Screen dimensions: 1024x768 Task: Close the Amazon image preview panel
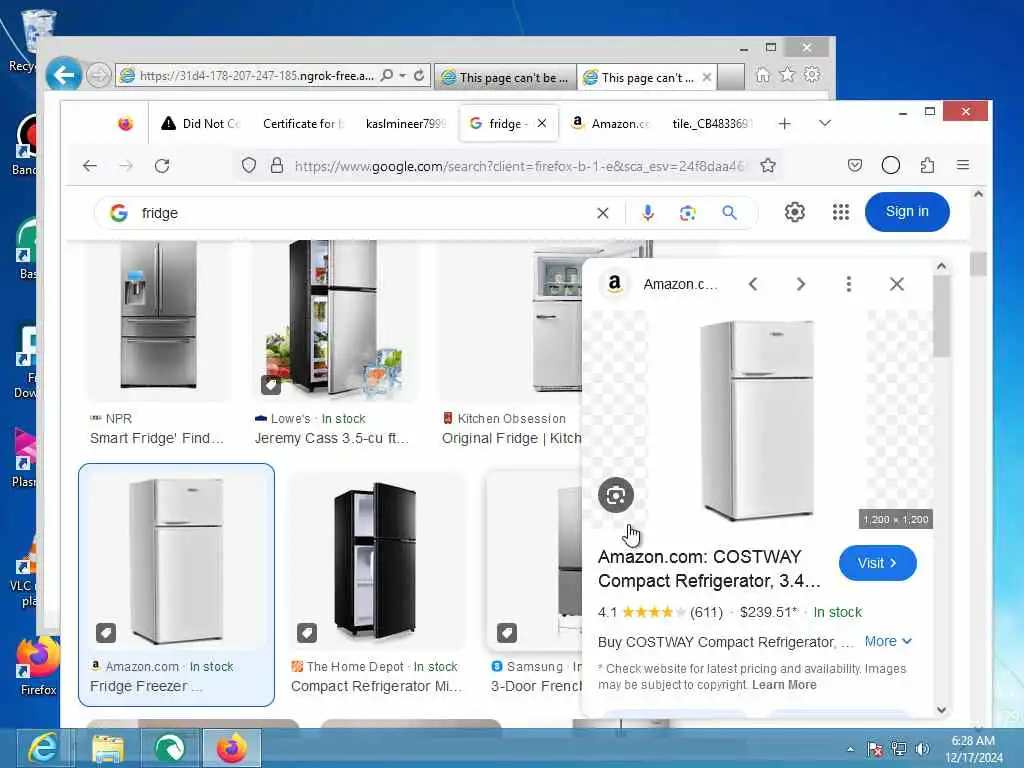[x=897, y=284]
